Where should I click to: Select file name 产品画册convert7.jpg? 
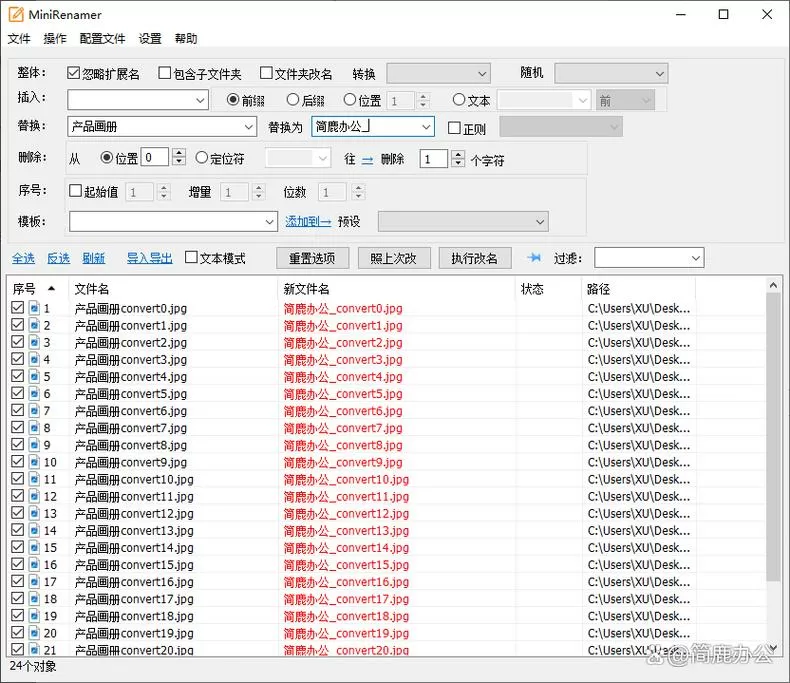click(x=130, y=428)
